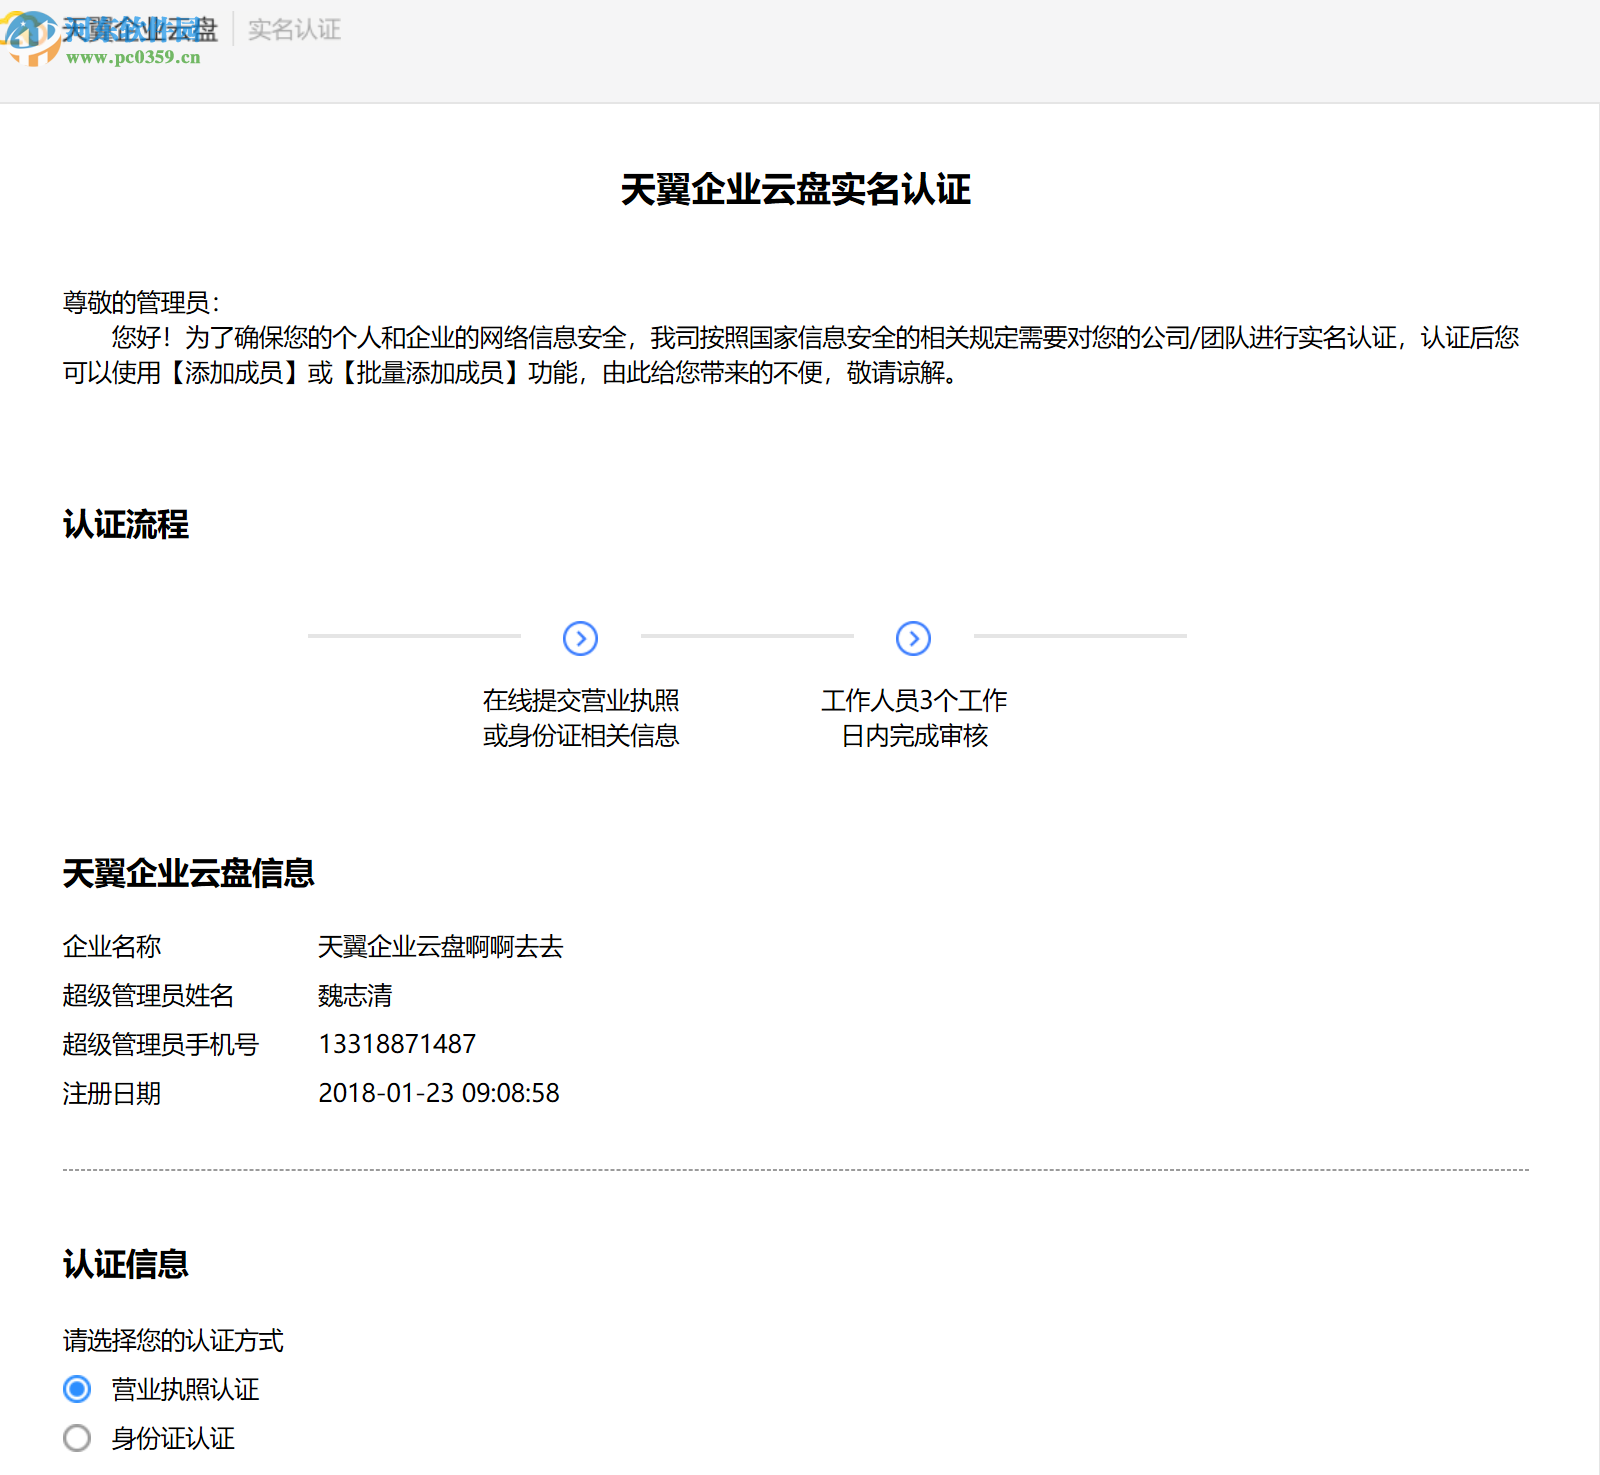Viewport: 1600px width, 1475px height.
Task: Click the colorful house icon at top left
Action: point(33,40)
